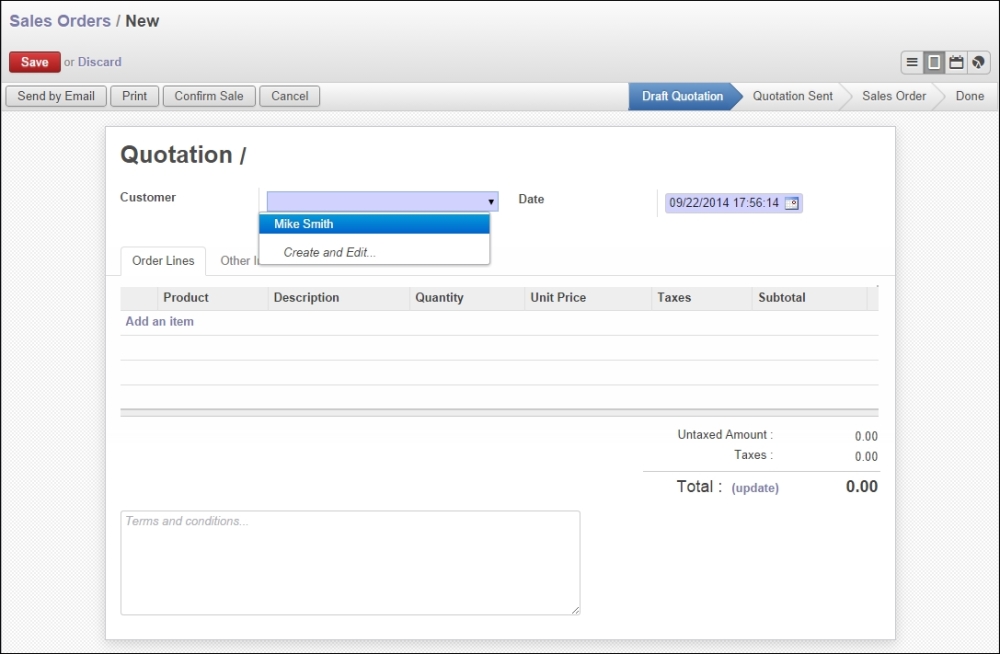Image resolution: width=1000 pixels, height=654 pixels.
Task: Expand the Customer dropdown arrow
Action: 489,201
